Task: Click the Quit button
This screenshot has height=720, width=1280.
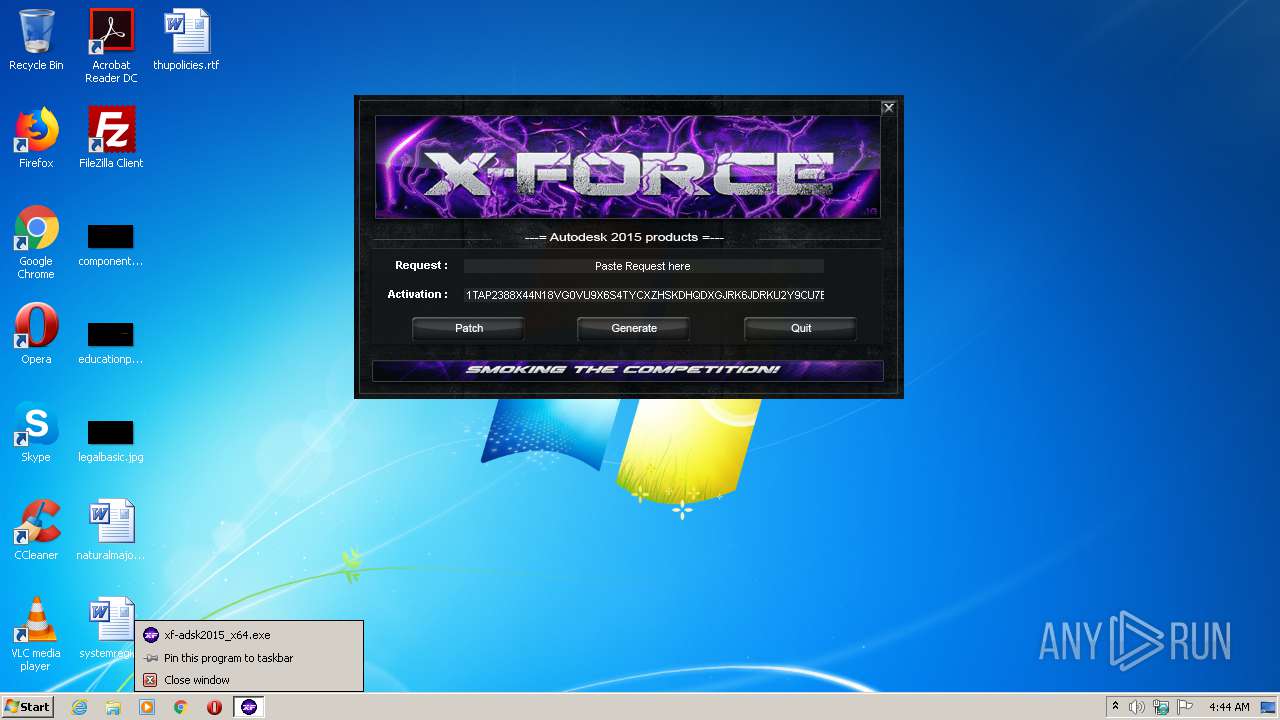Action: 800,328
